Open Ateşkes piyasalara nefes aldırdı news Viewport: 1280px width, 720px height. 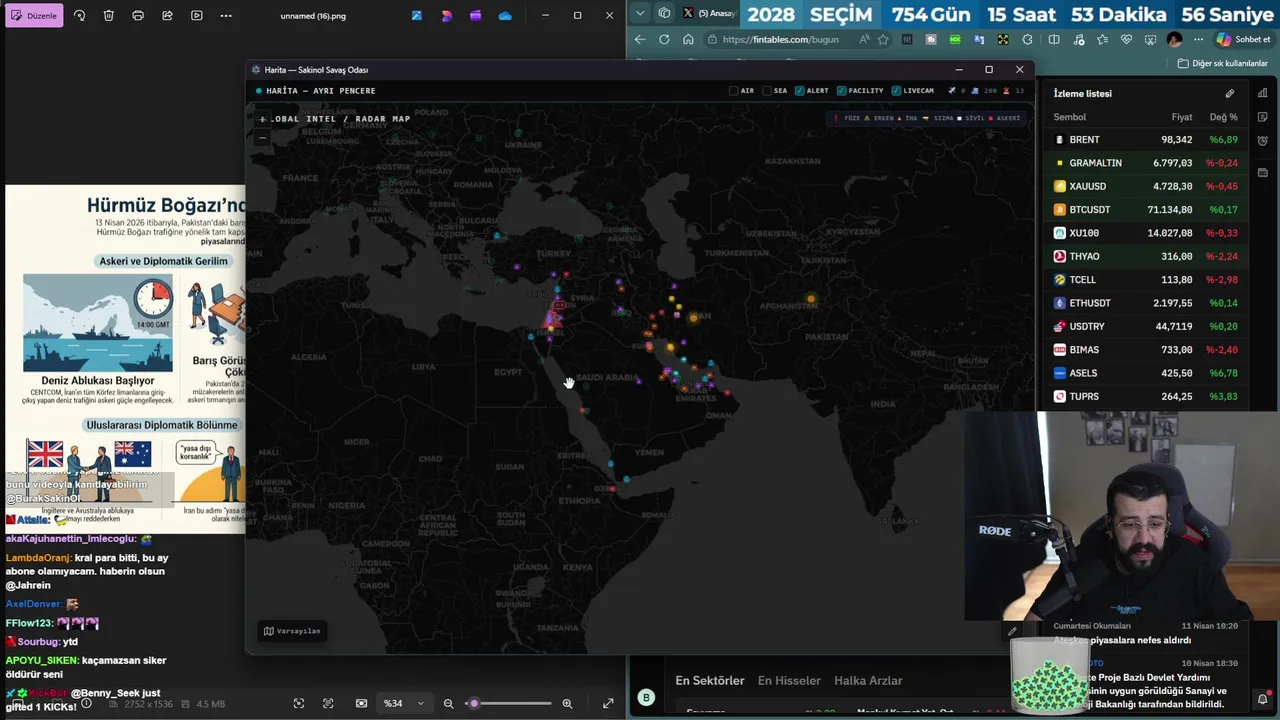(1122, 640)
